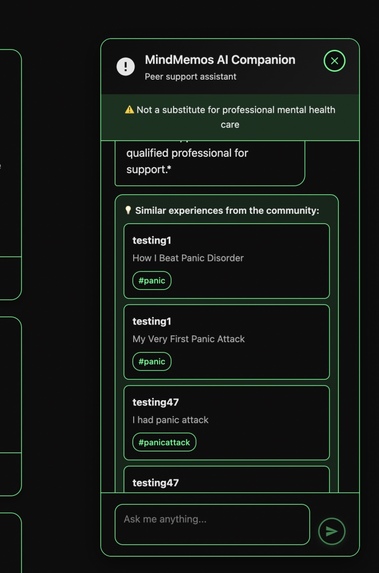
Task: Send the message with paper plane icon
Action: 331,531
